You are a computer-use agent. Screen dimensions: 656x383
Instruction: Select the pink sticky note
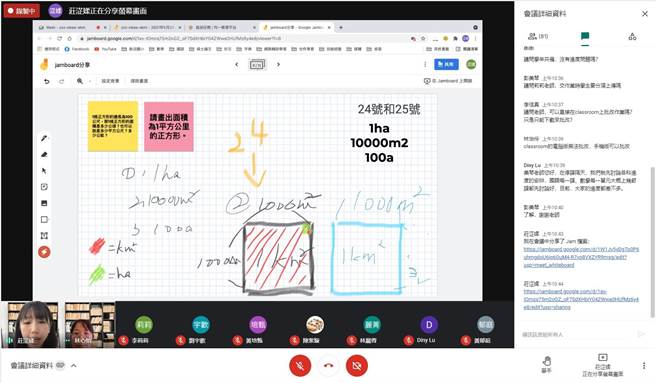(169, 126)
